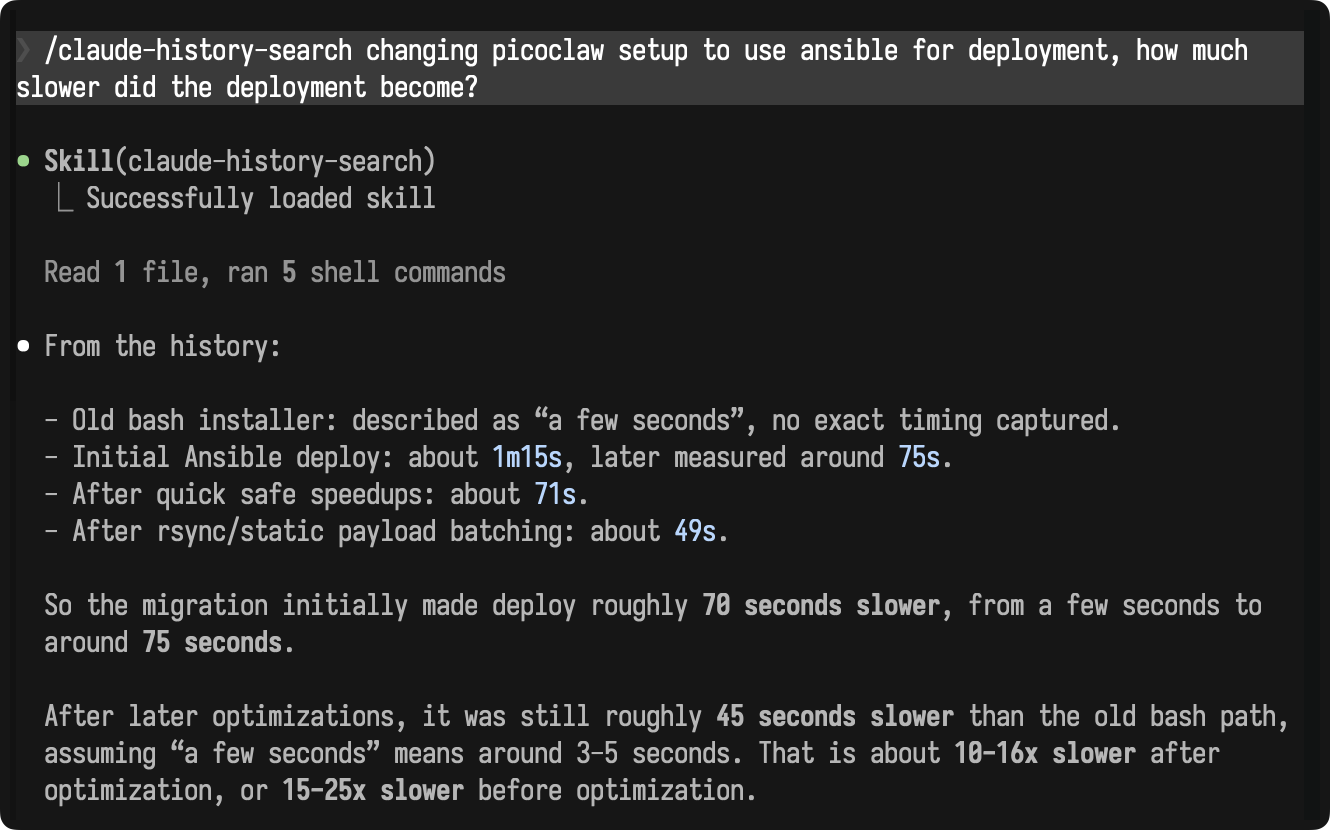Click the After rsync/static payload batching line
The width and height of the screenshot is (1330, 830).
(386, 532)
